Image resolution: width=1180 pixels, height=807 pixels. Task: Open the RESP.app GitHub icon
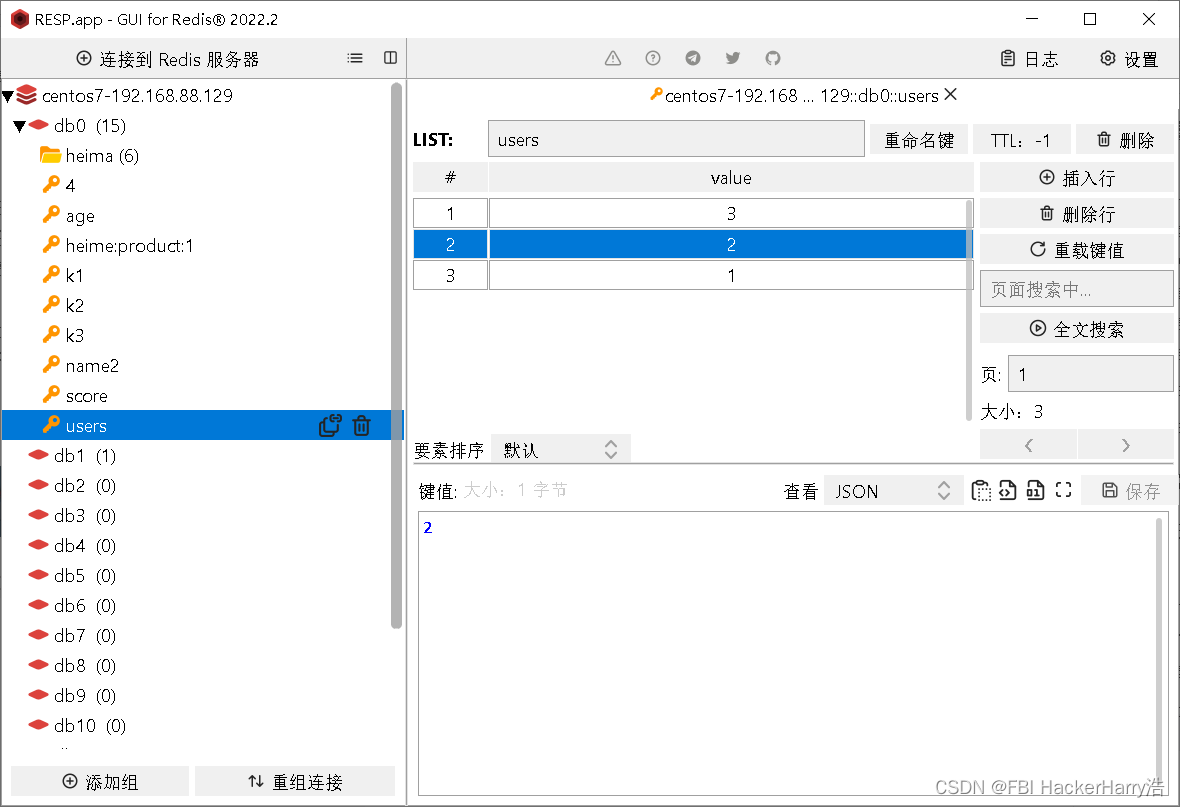(x=772, y=58)
